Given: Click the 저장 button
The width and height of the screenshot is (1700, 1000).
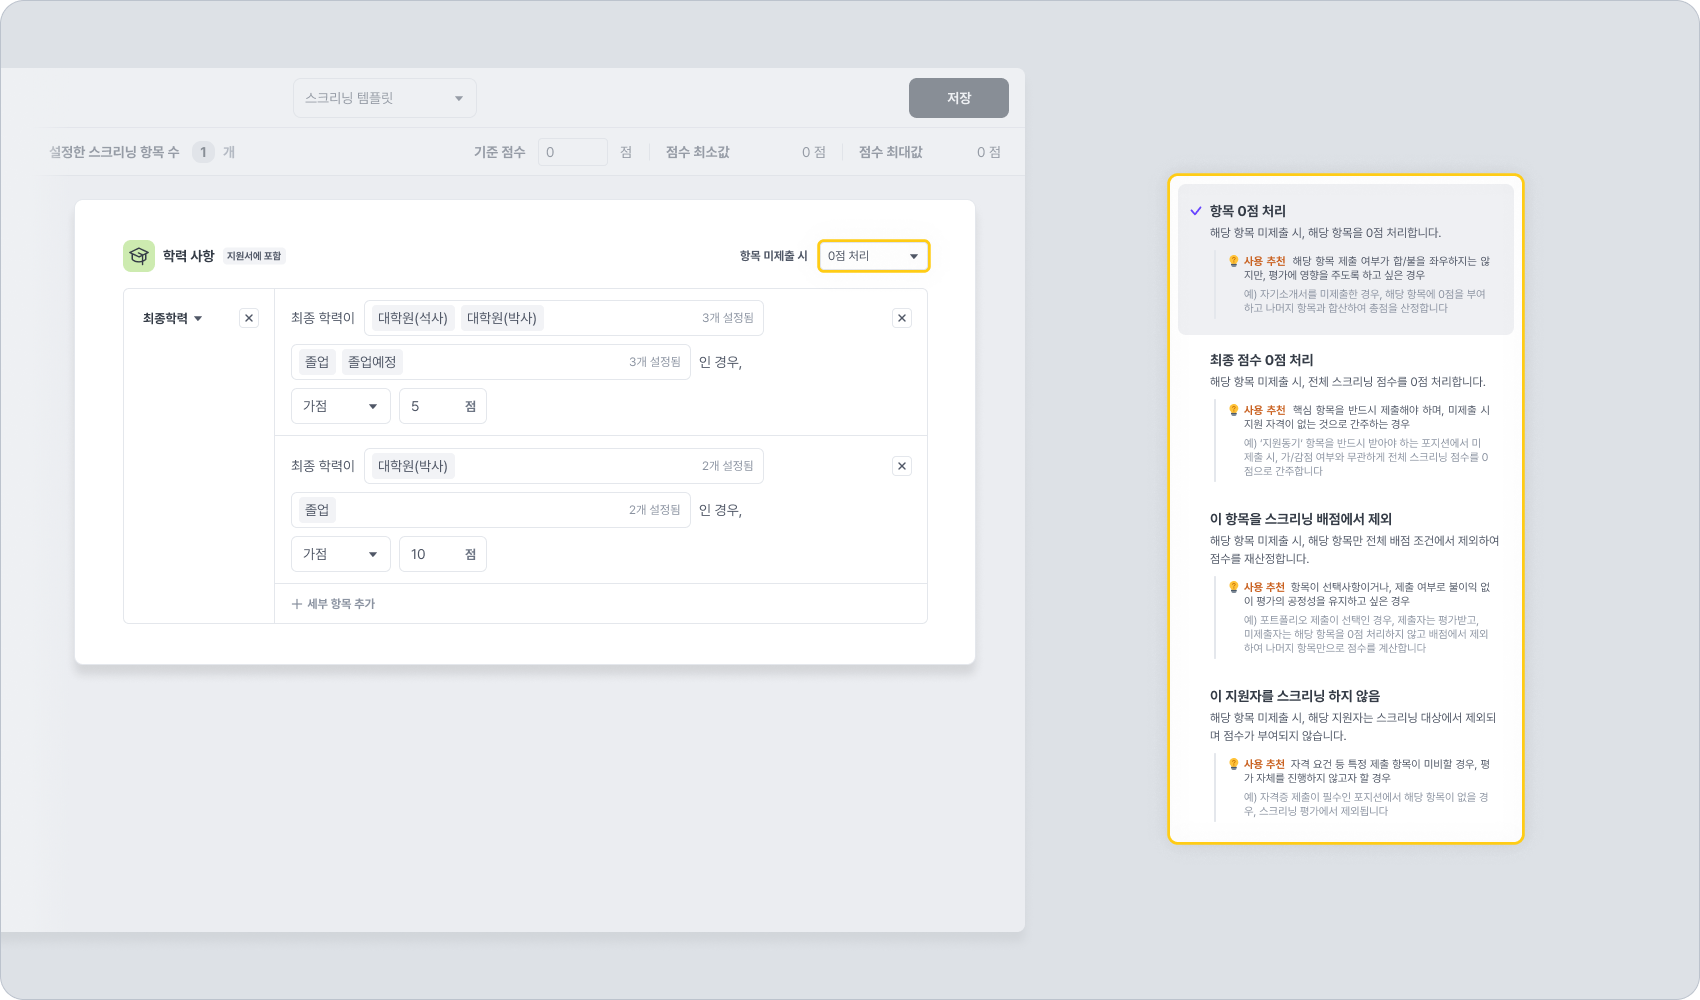Looking at the screenshot, I should (958, 98).
